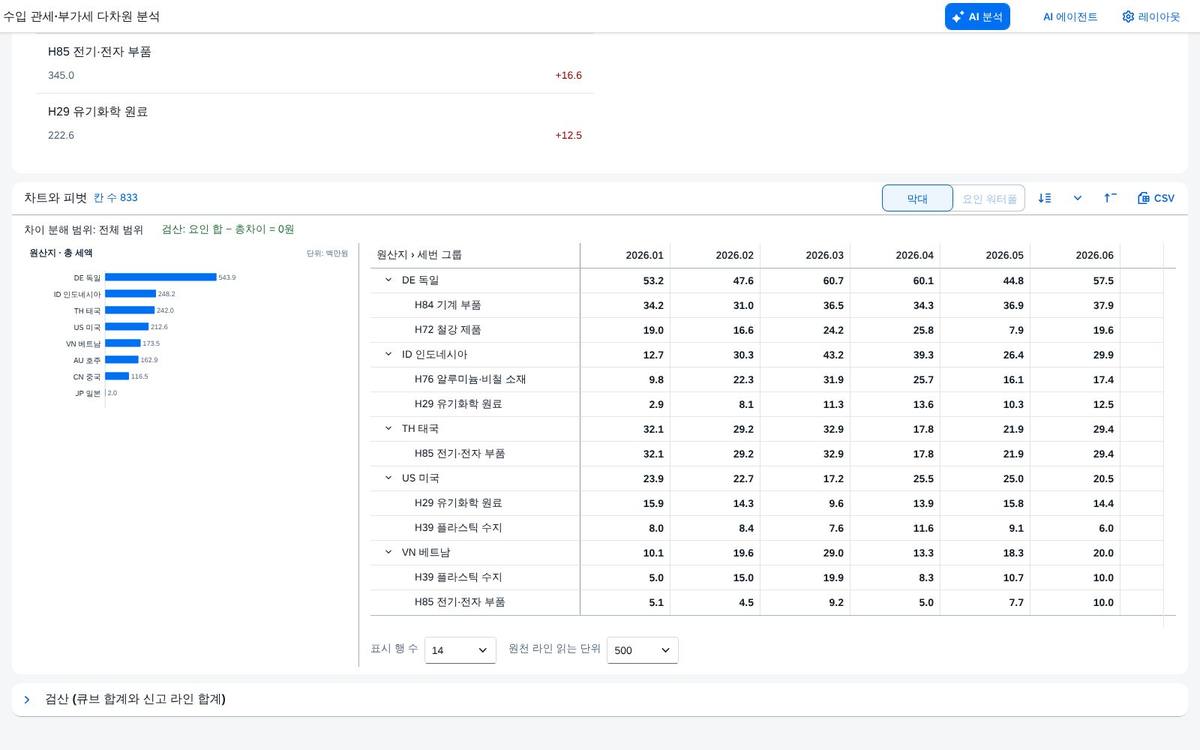1200x750 pixels.
Task: Collapse the TH 태국 row group
Action: [389, 428]
